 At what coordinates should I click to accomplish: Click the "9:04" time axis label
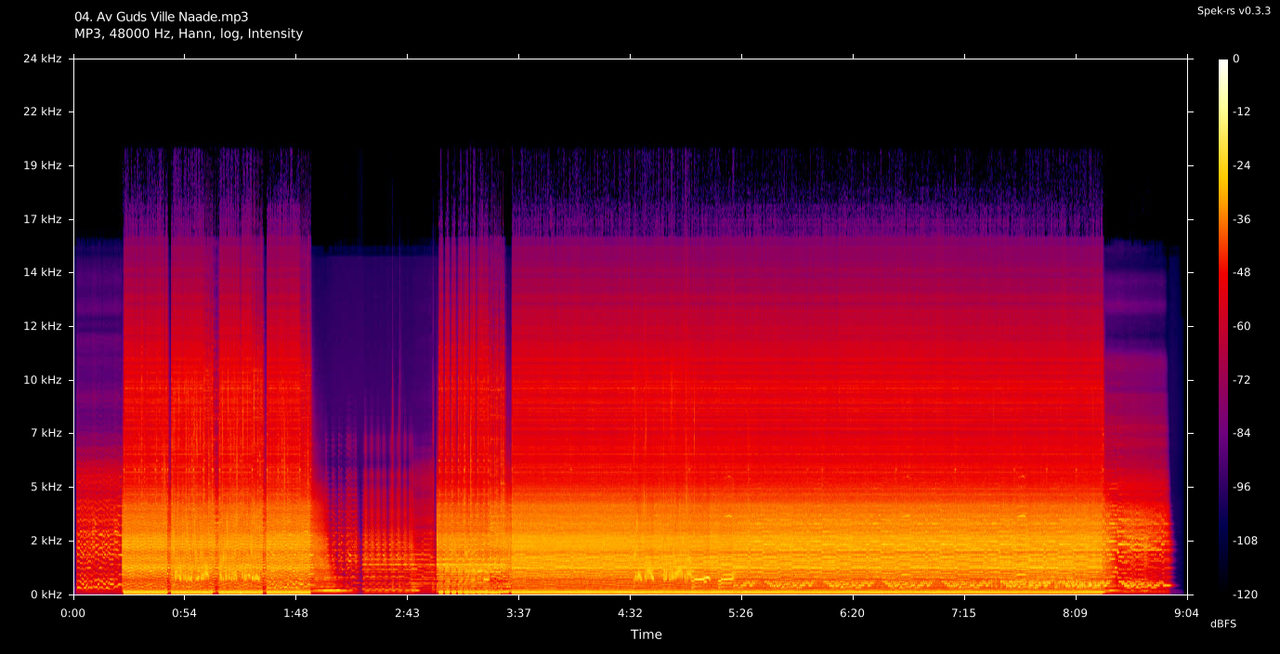click(1186, 612)
